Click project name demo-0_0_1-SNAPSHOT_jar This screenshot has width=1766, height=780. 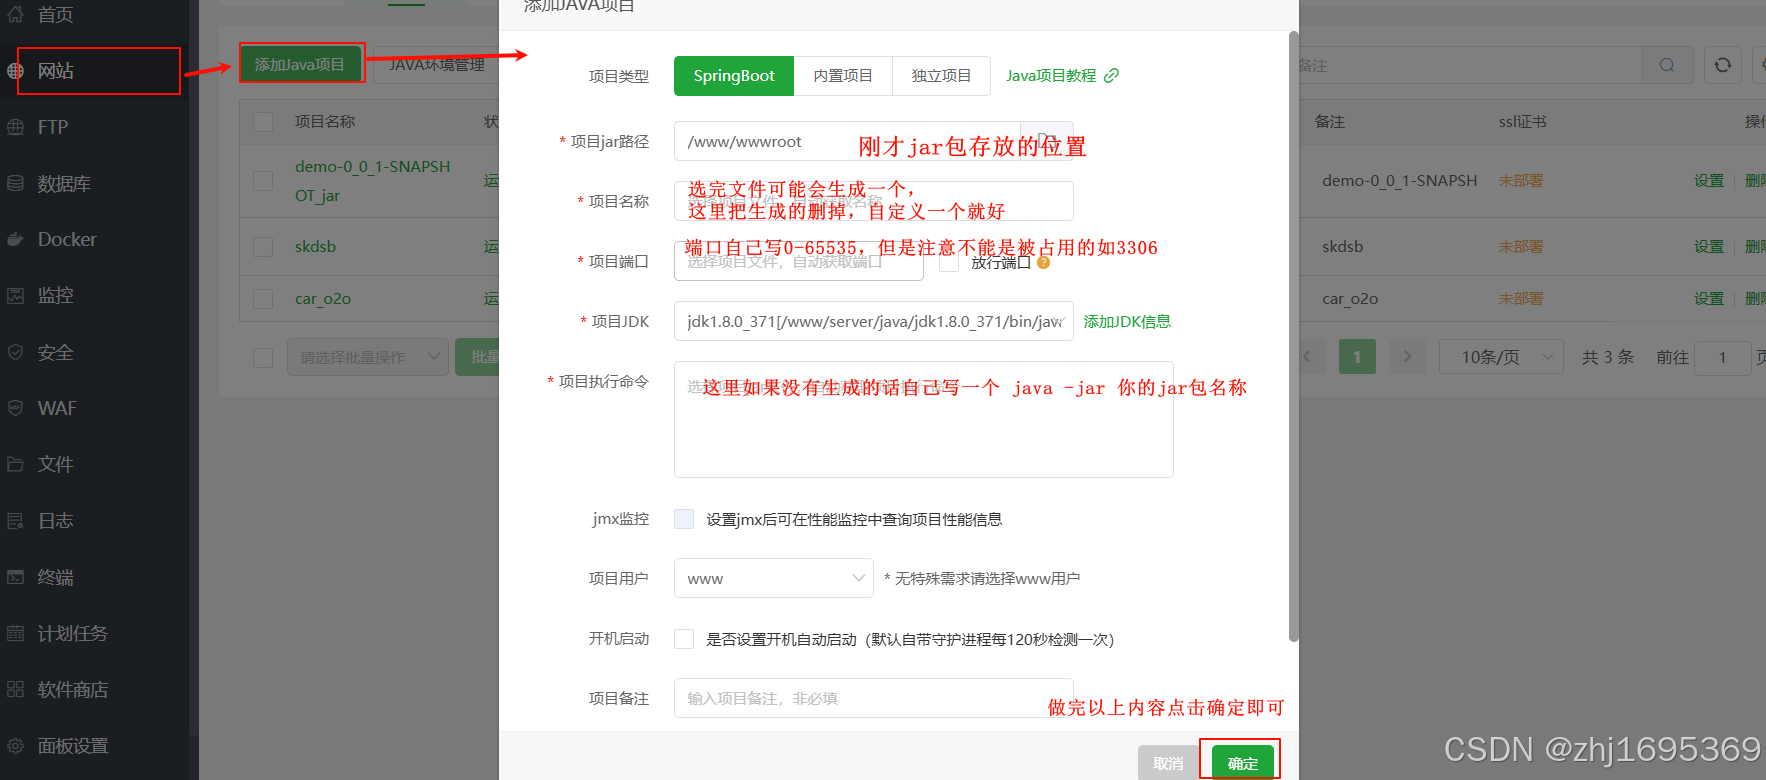pyautogui.click(x=372, y=181)
